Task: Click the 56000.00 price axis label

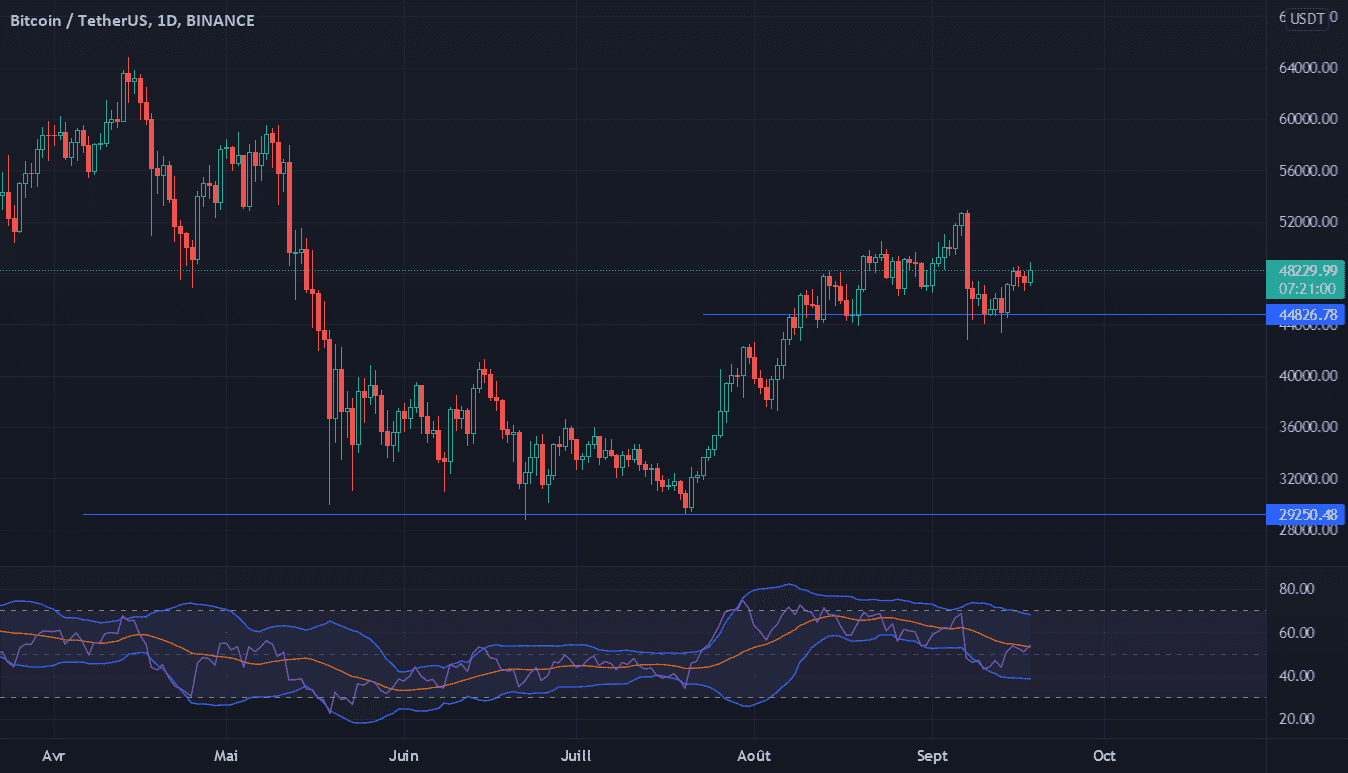Action: point(1309,171)
